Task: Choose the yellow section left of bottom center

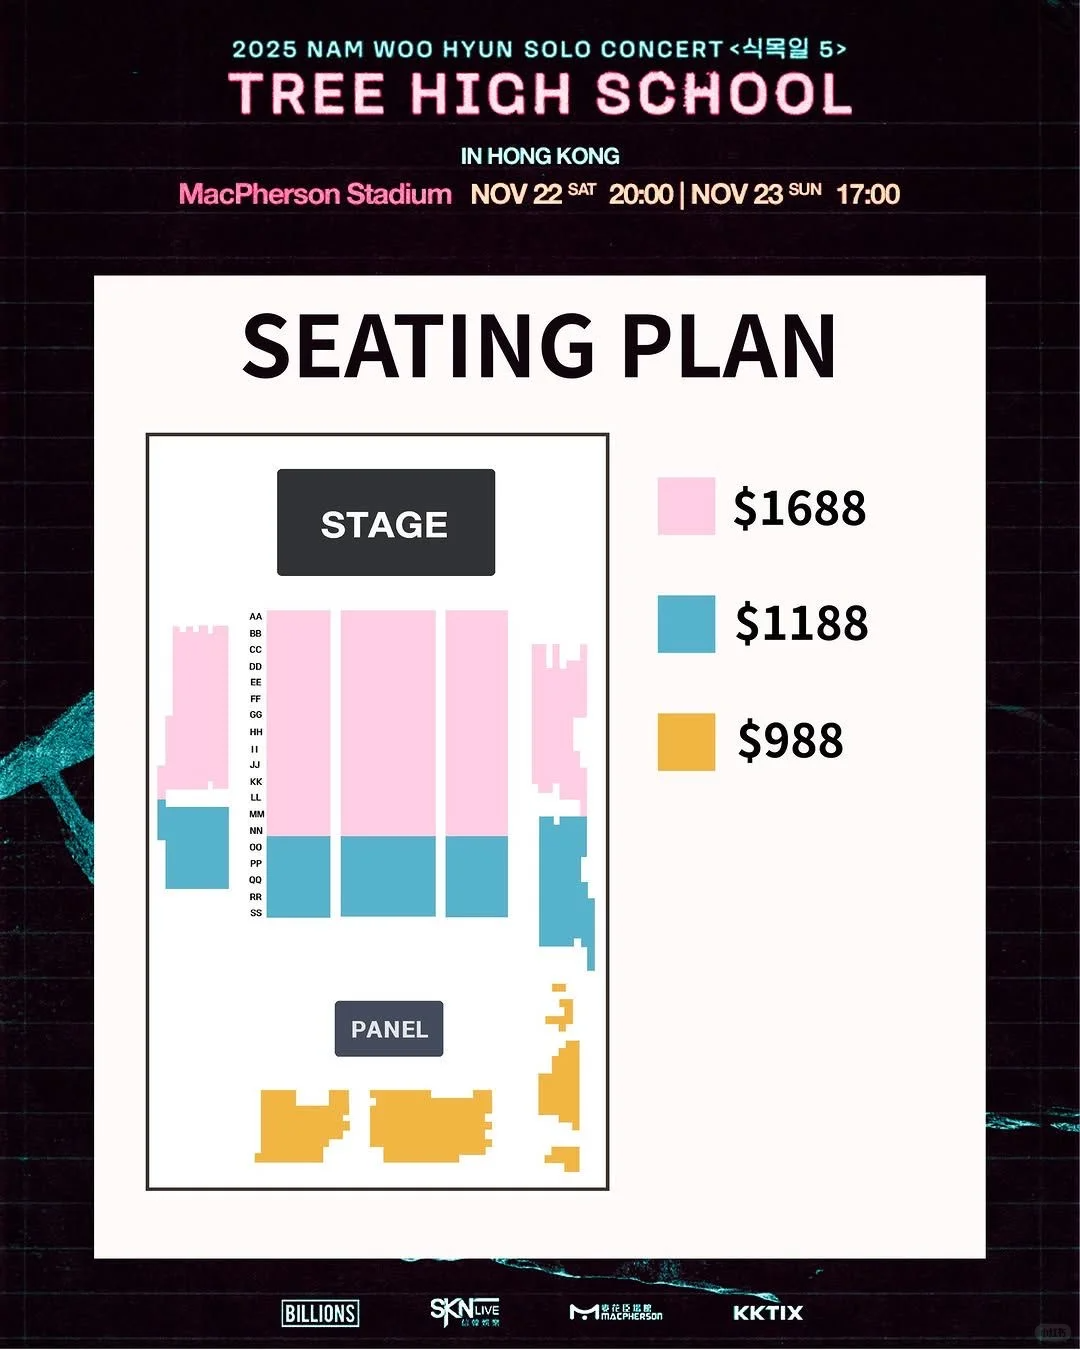Action: pos(300,1126)
